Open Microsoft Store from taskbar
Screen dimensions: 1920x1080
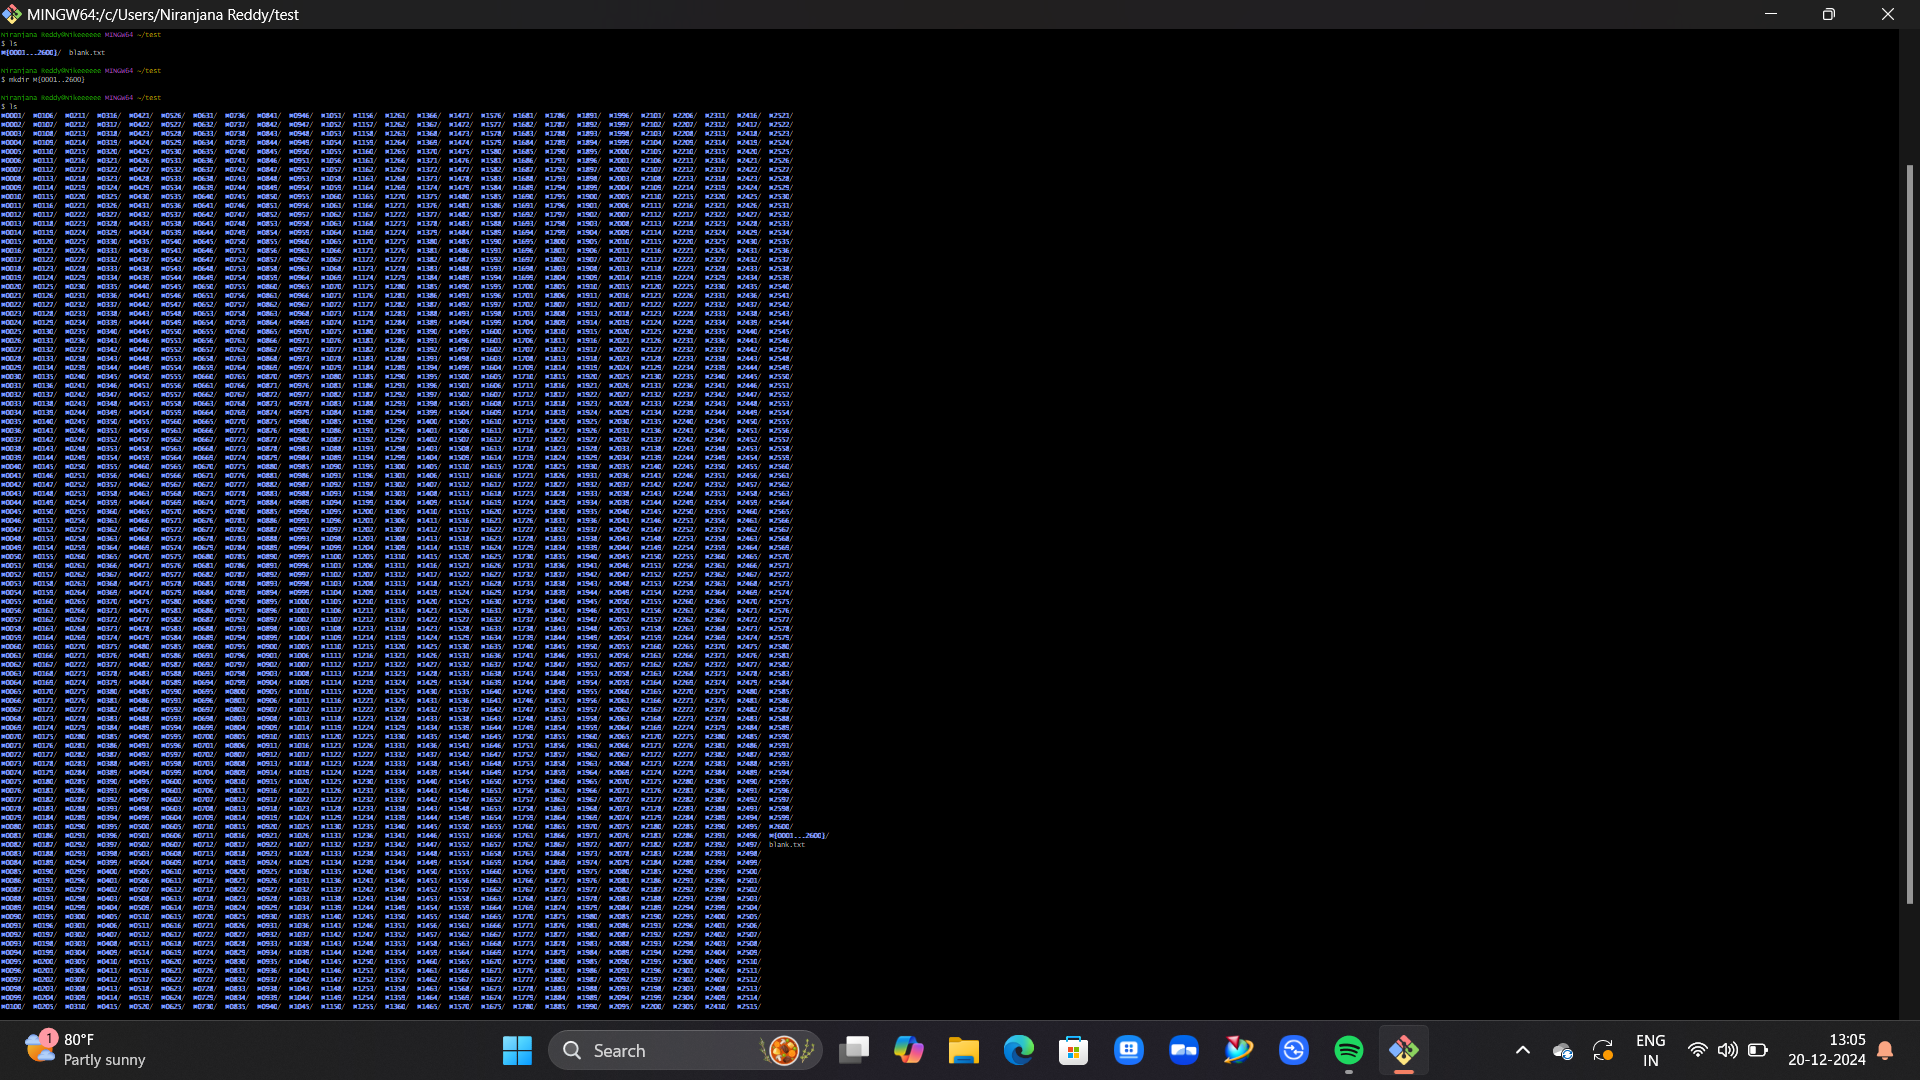[1073, 1050]
